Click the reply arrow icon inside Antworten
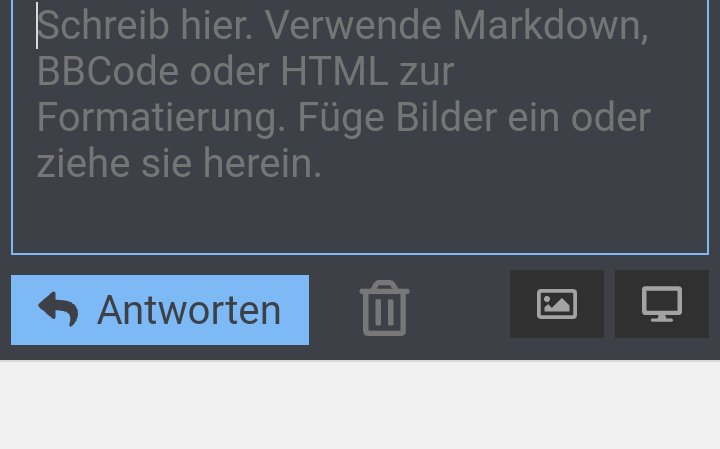The height and width of the screenshot is (449, 720). coord(58,309)
